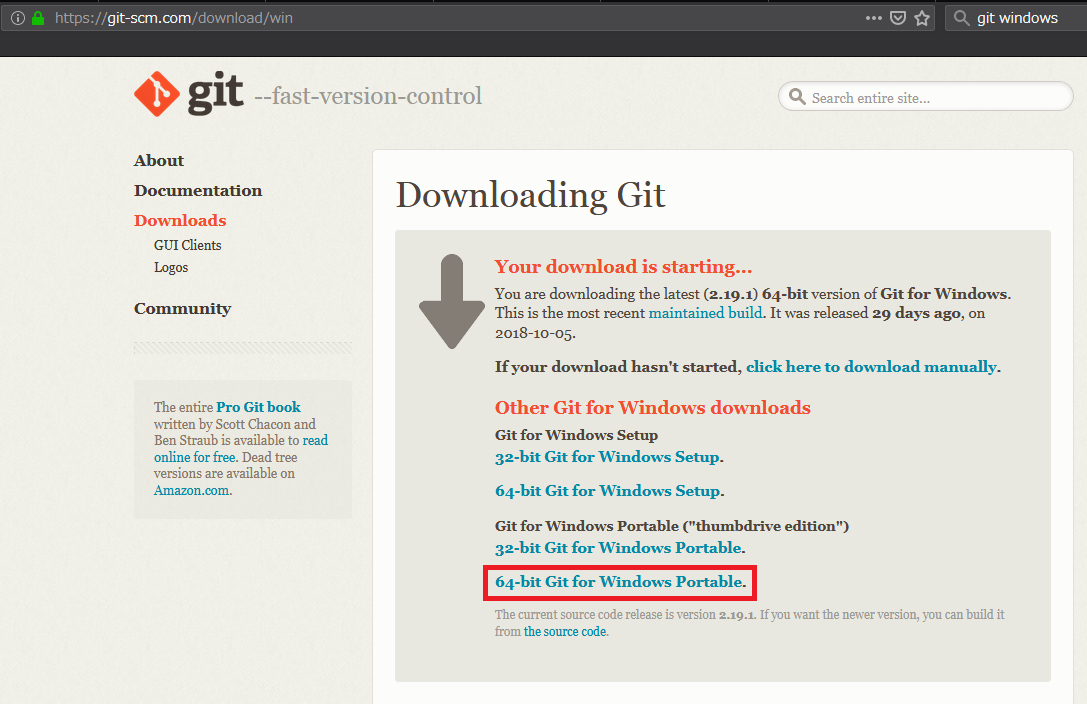Screen dimensions: 1087x704
Task: Toggle the bookmark star for this page
Action: click(x=921, y=17)
